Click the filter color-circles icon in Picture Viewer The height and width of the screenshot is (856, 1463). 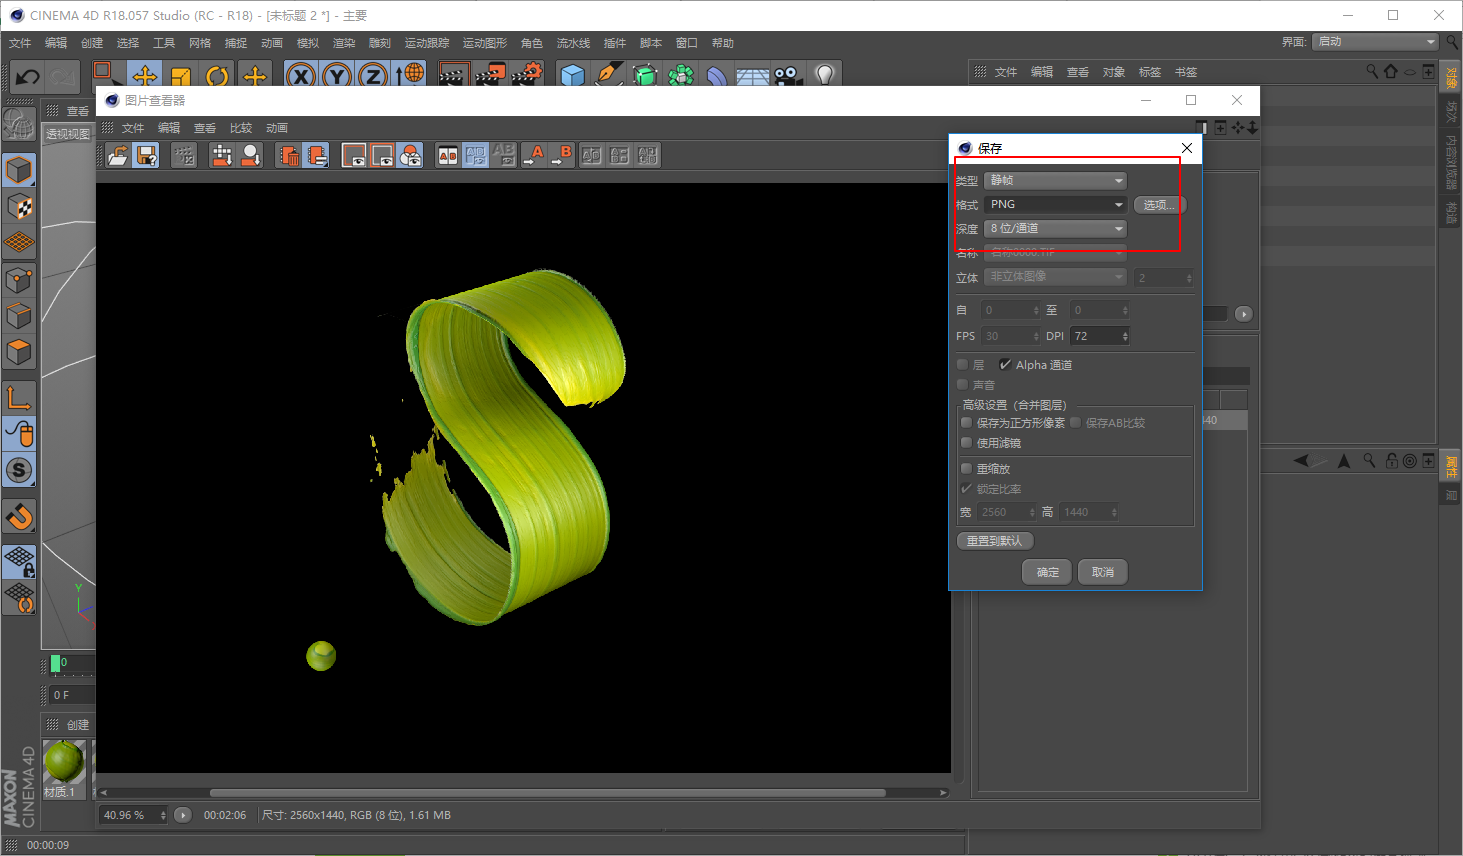410,155
